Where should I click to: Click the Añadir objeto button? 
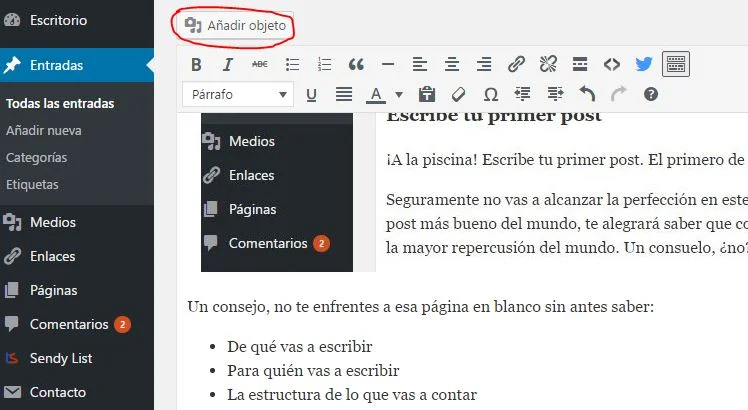pyautogui.click(x=235, y=25)
